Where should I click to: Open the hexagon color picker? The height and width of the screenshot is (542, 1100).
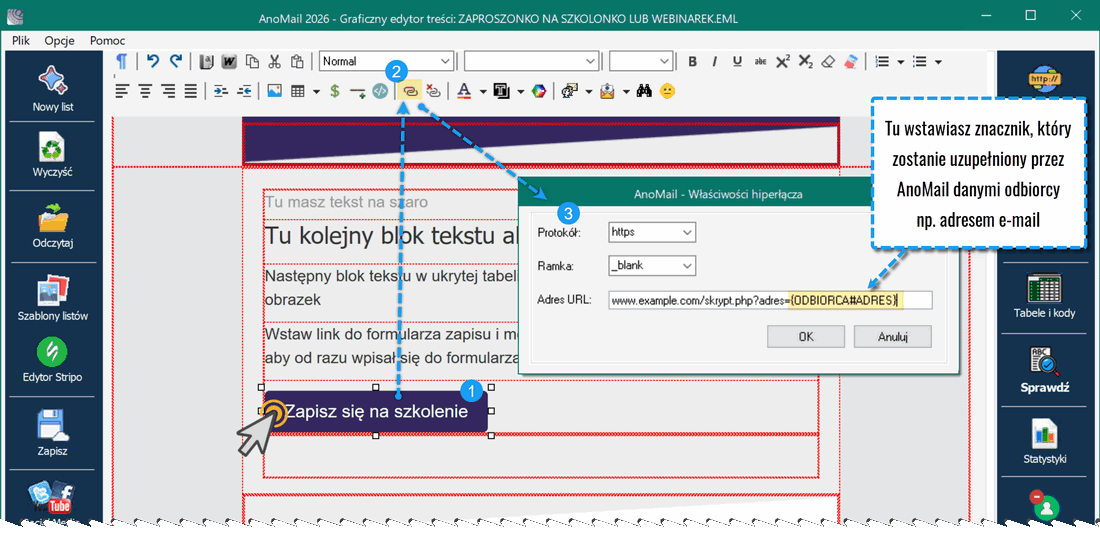[x=539, y=91]
